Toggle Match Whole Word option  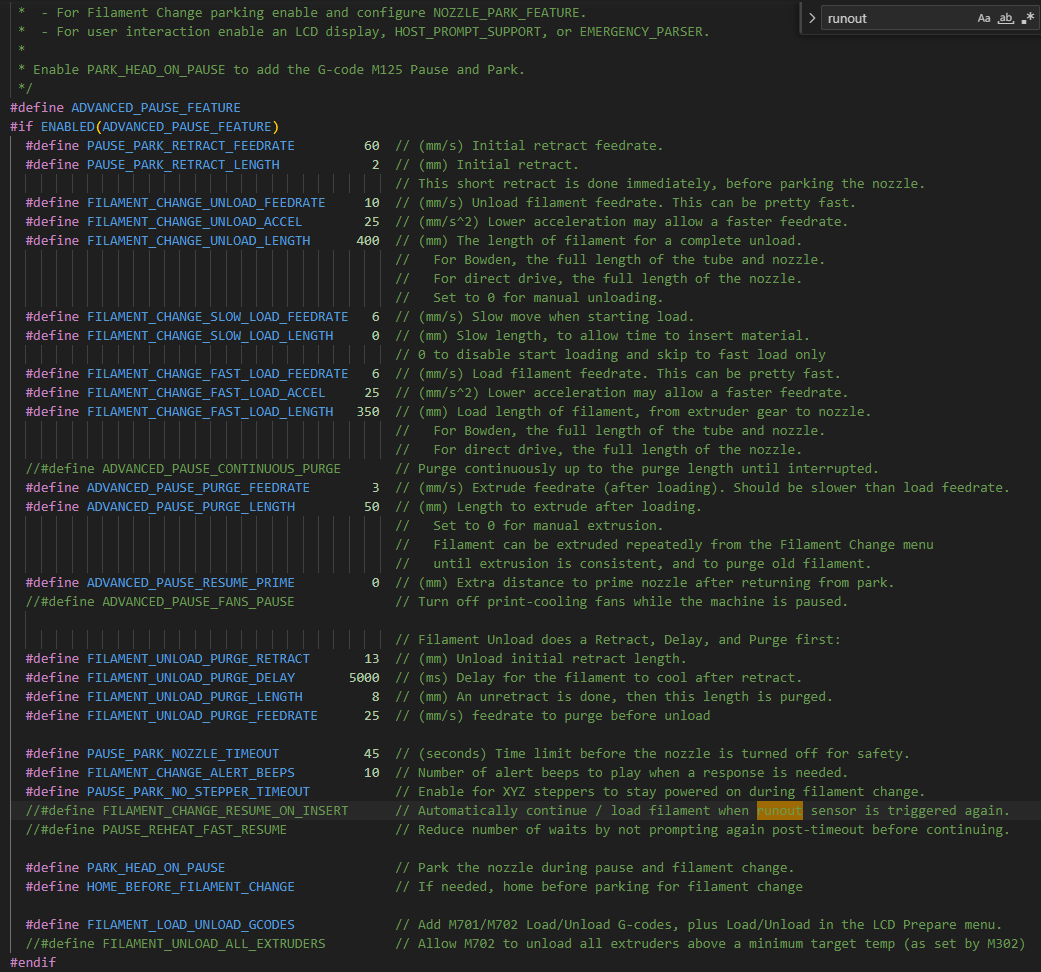pos(1006,18)
